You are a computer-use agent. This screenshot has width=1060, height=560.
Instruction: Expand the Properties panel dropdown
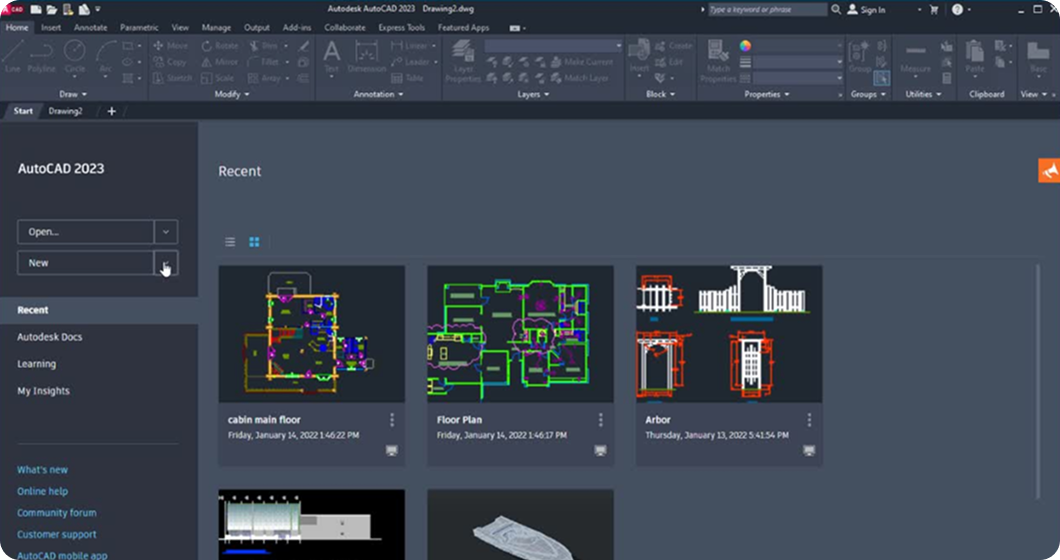click(x=767, y=94)
